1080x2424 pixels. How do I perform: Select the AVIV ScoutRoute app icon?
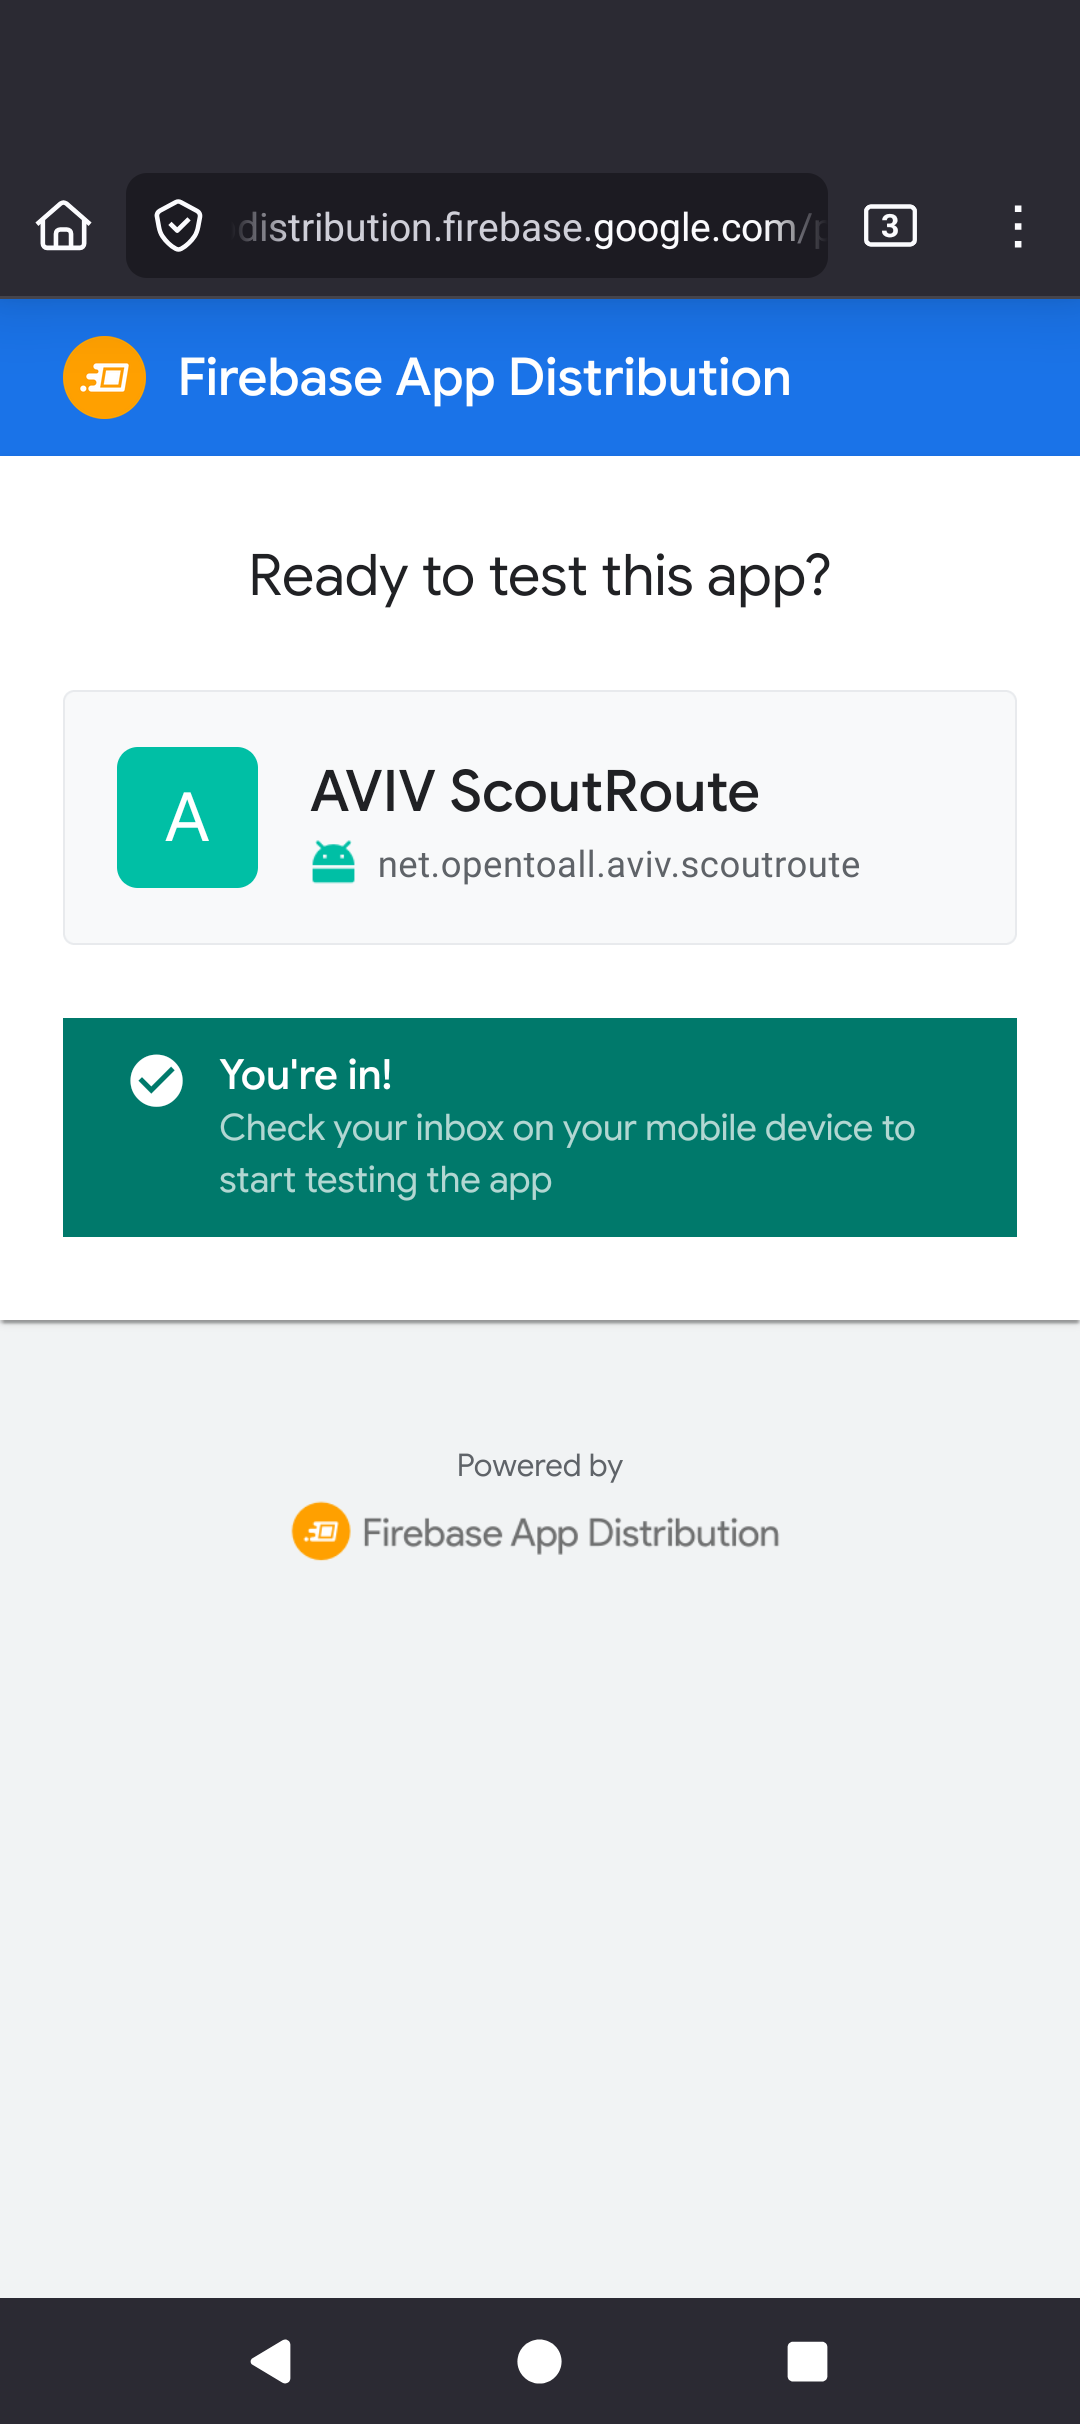[187, 817]
